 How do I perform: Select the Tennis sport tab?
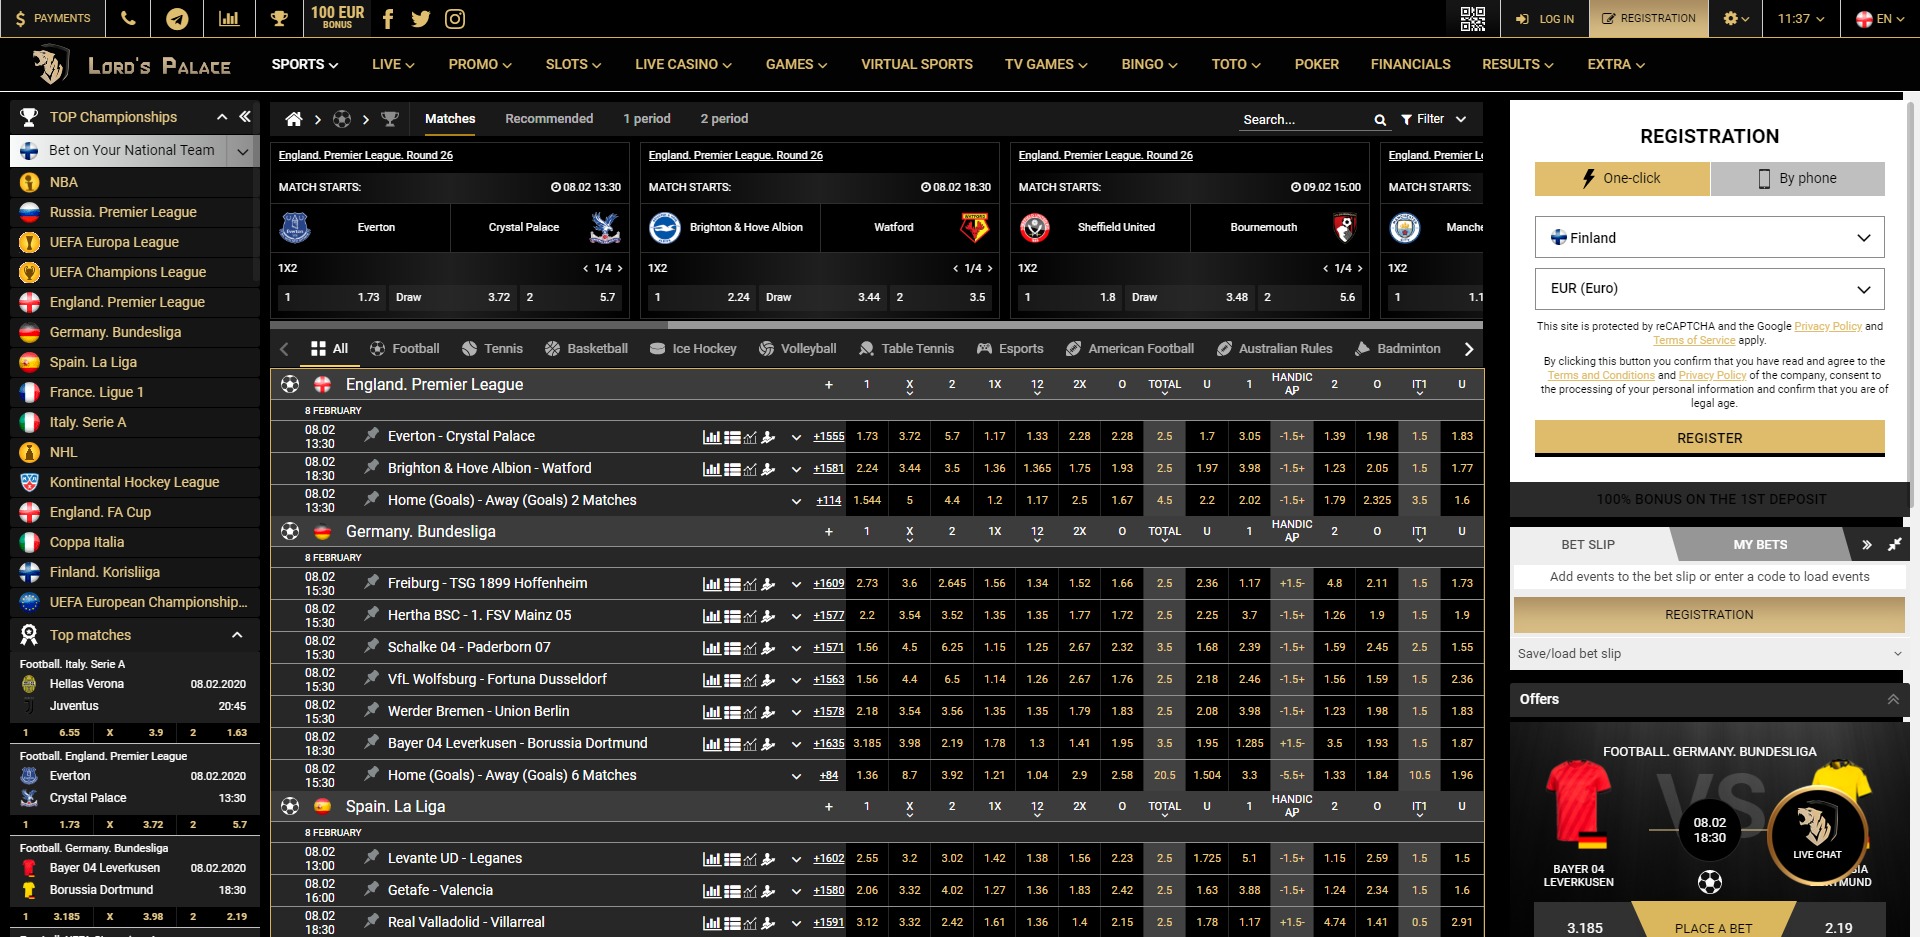[492, 349]
